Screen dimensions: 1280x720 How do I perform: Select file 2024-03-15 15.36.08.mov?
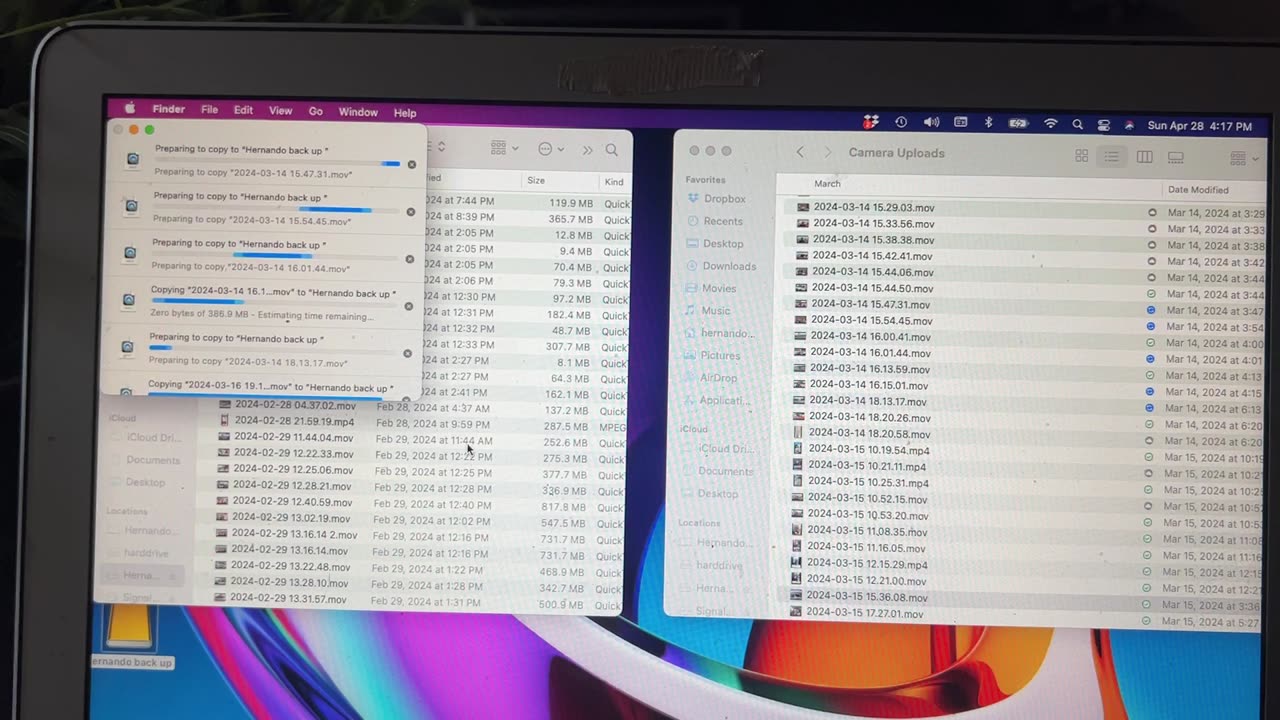click(866, 597)
